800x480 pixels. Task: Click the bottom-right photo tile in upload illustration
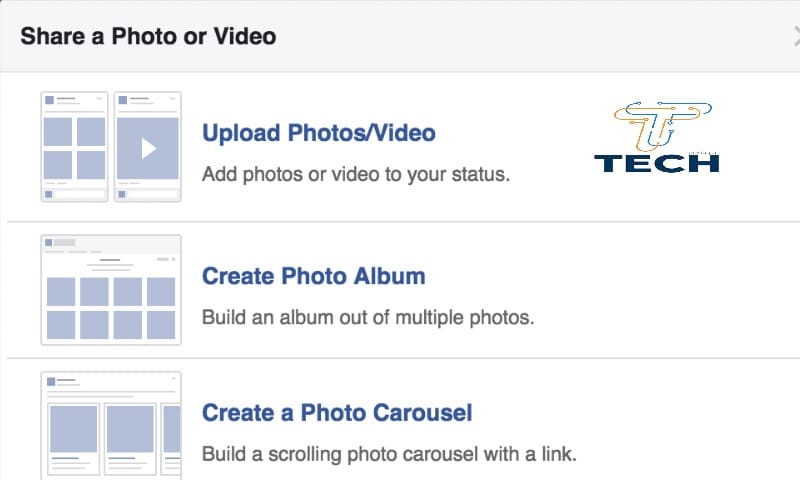(x=91, y=164)
